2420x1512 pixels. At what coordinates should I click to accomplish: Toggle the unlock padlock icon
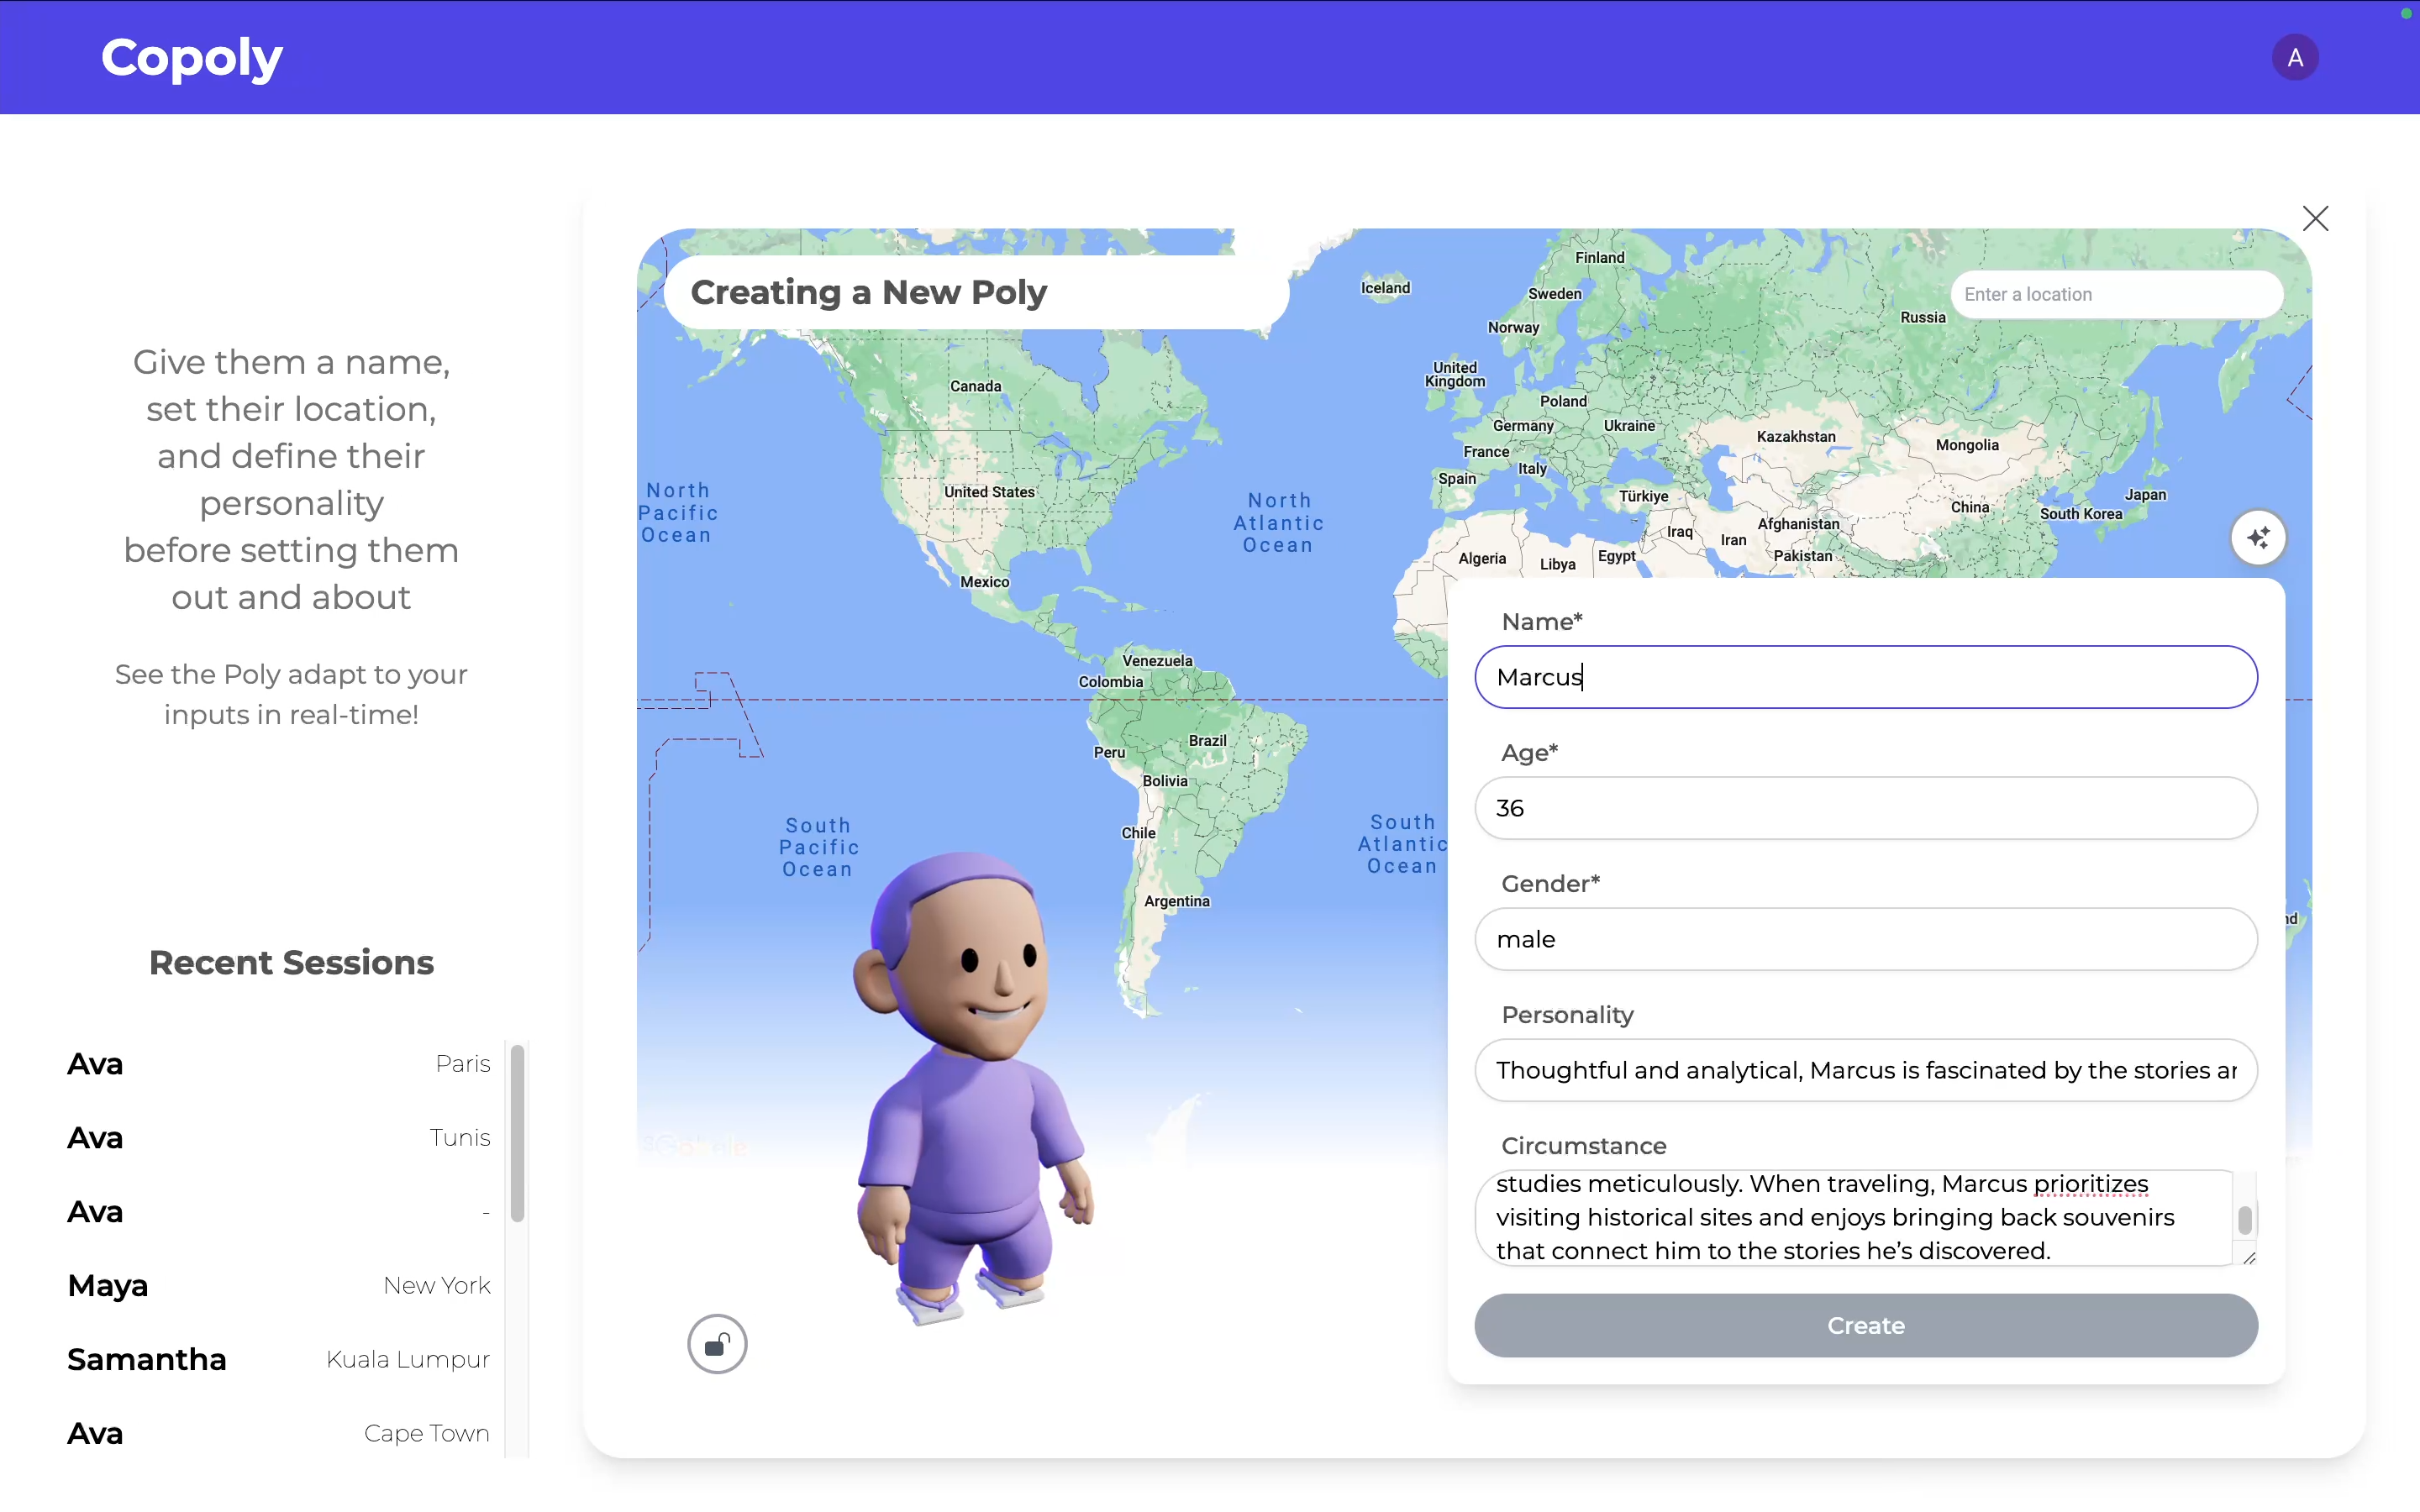717,1344
